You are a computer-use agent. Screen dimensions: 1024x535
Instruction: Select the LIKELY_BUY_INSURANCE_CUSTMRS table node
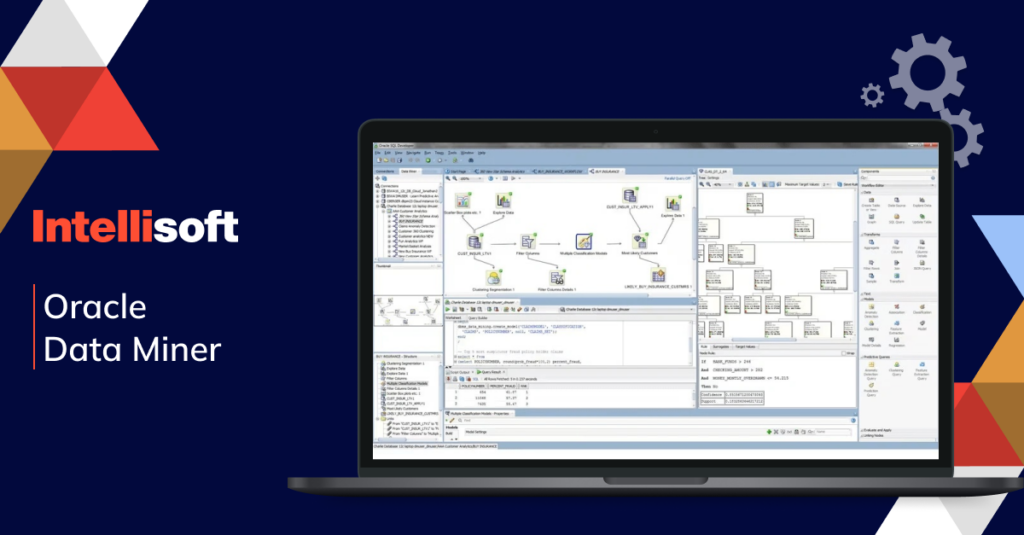pos(658,275)
